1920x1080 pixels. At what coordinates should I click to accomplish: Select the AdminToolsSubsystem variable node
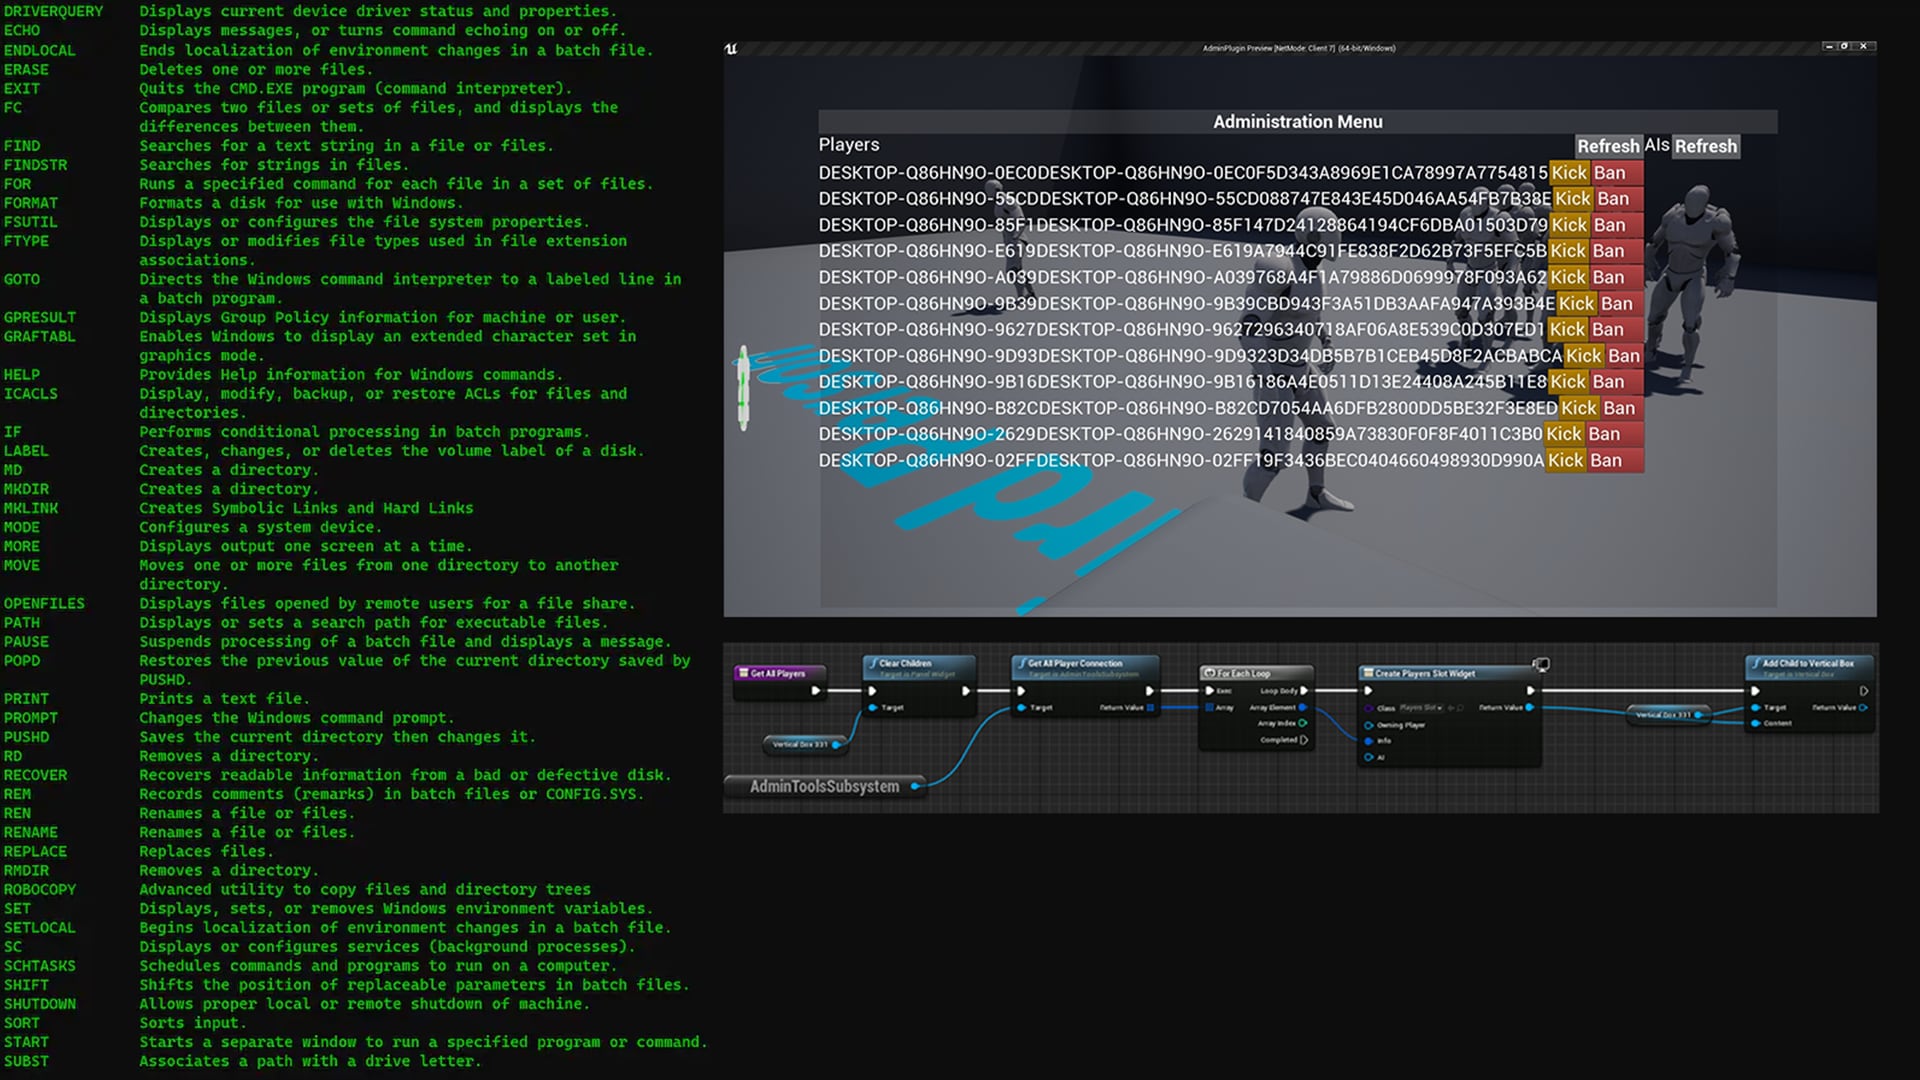pos(824,785)
